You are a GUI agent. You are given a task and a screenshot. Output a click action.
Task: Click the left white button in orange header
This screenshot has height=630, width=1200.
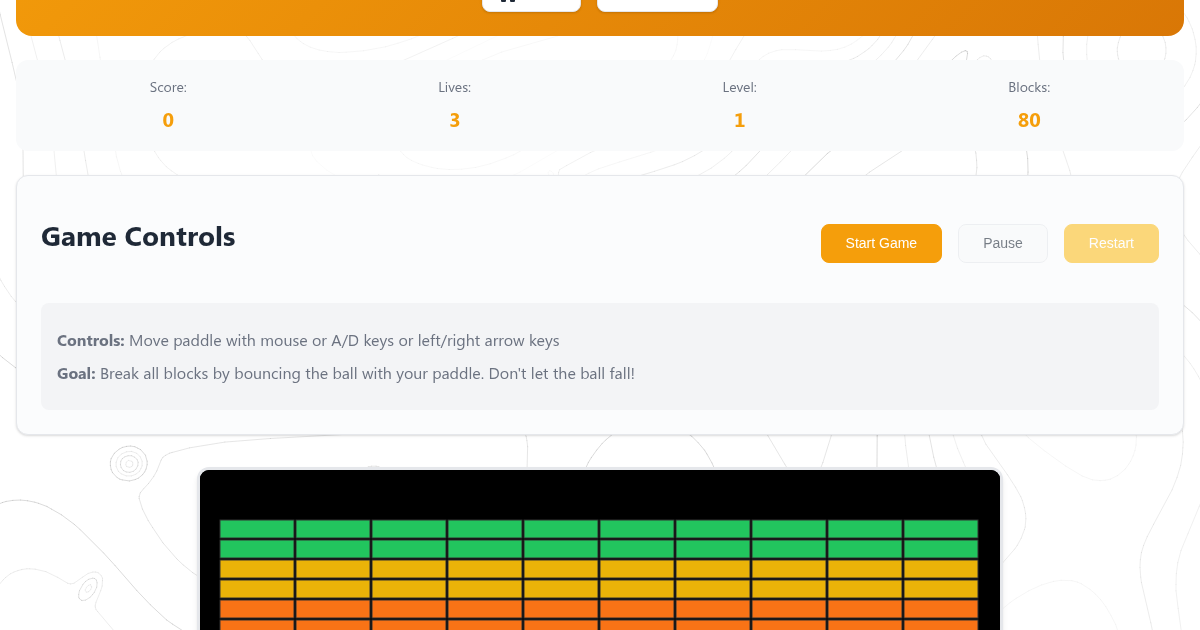click(531, 4)
